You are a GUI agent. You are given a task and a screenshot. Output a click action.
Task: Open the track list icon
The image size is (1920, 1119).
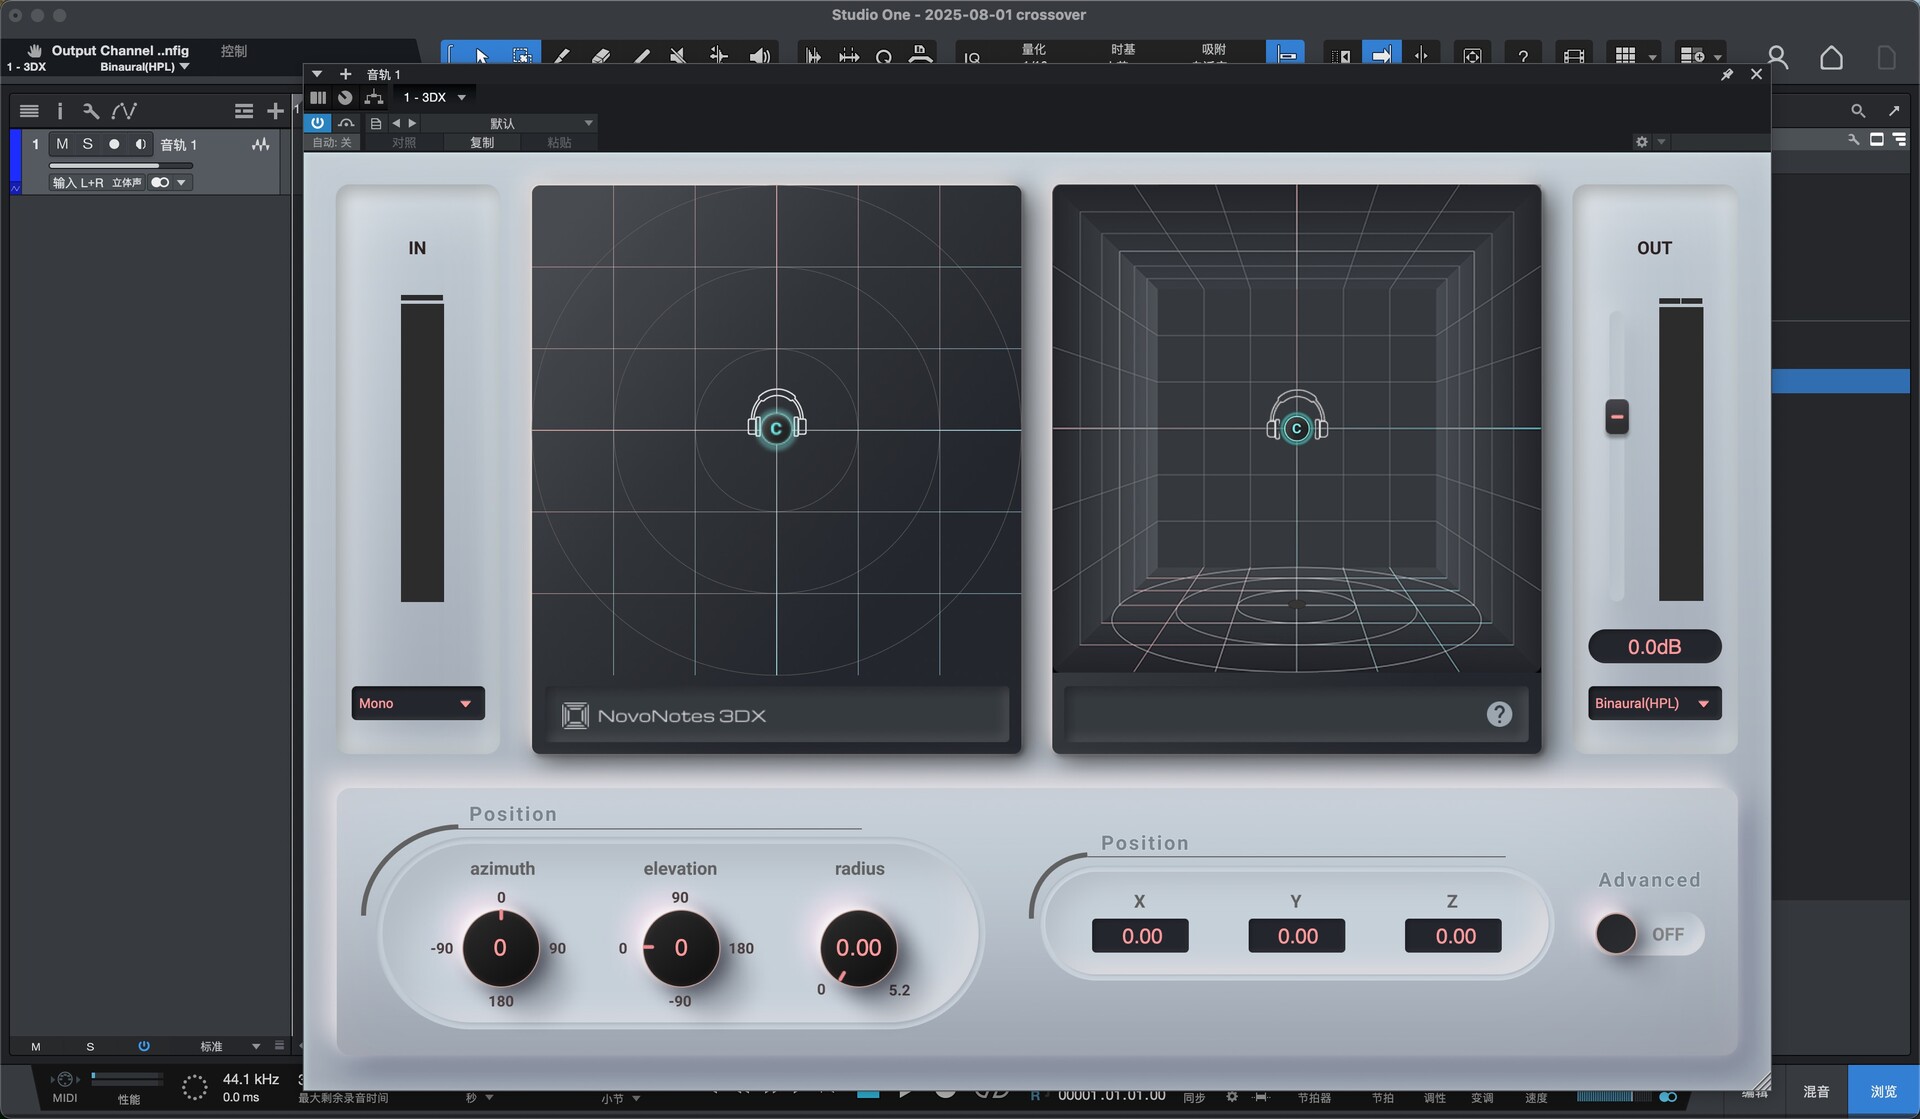click(29, 111)
